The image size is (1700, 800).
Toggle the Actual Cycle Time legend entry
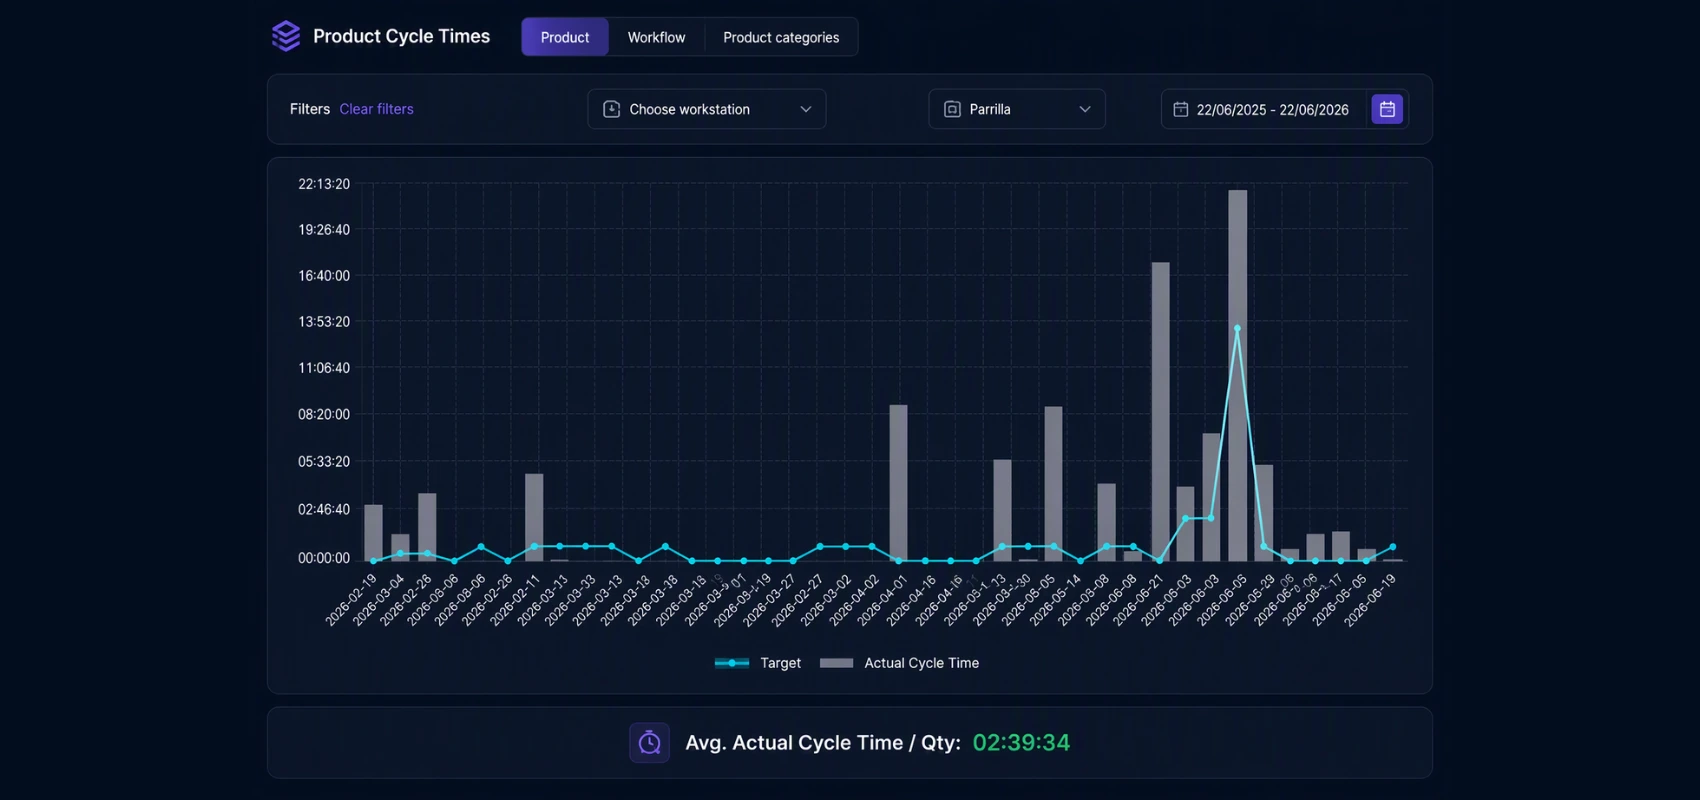tap(899, 663)
